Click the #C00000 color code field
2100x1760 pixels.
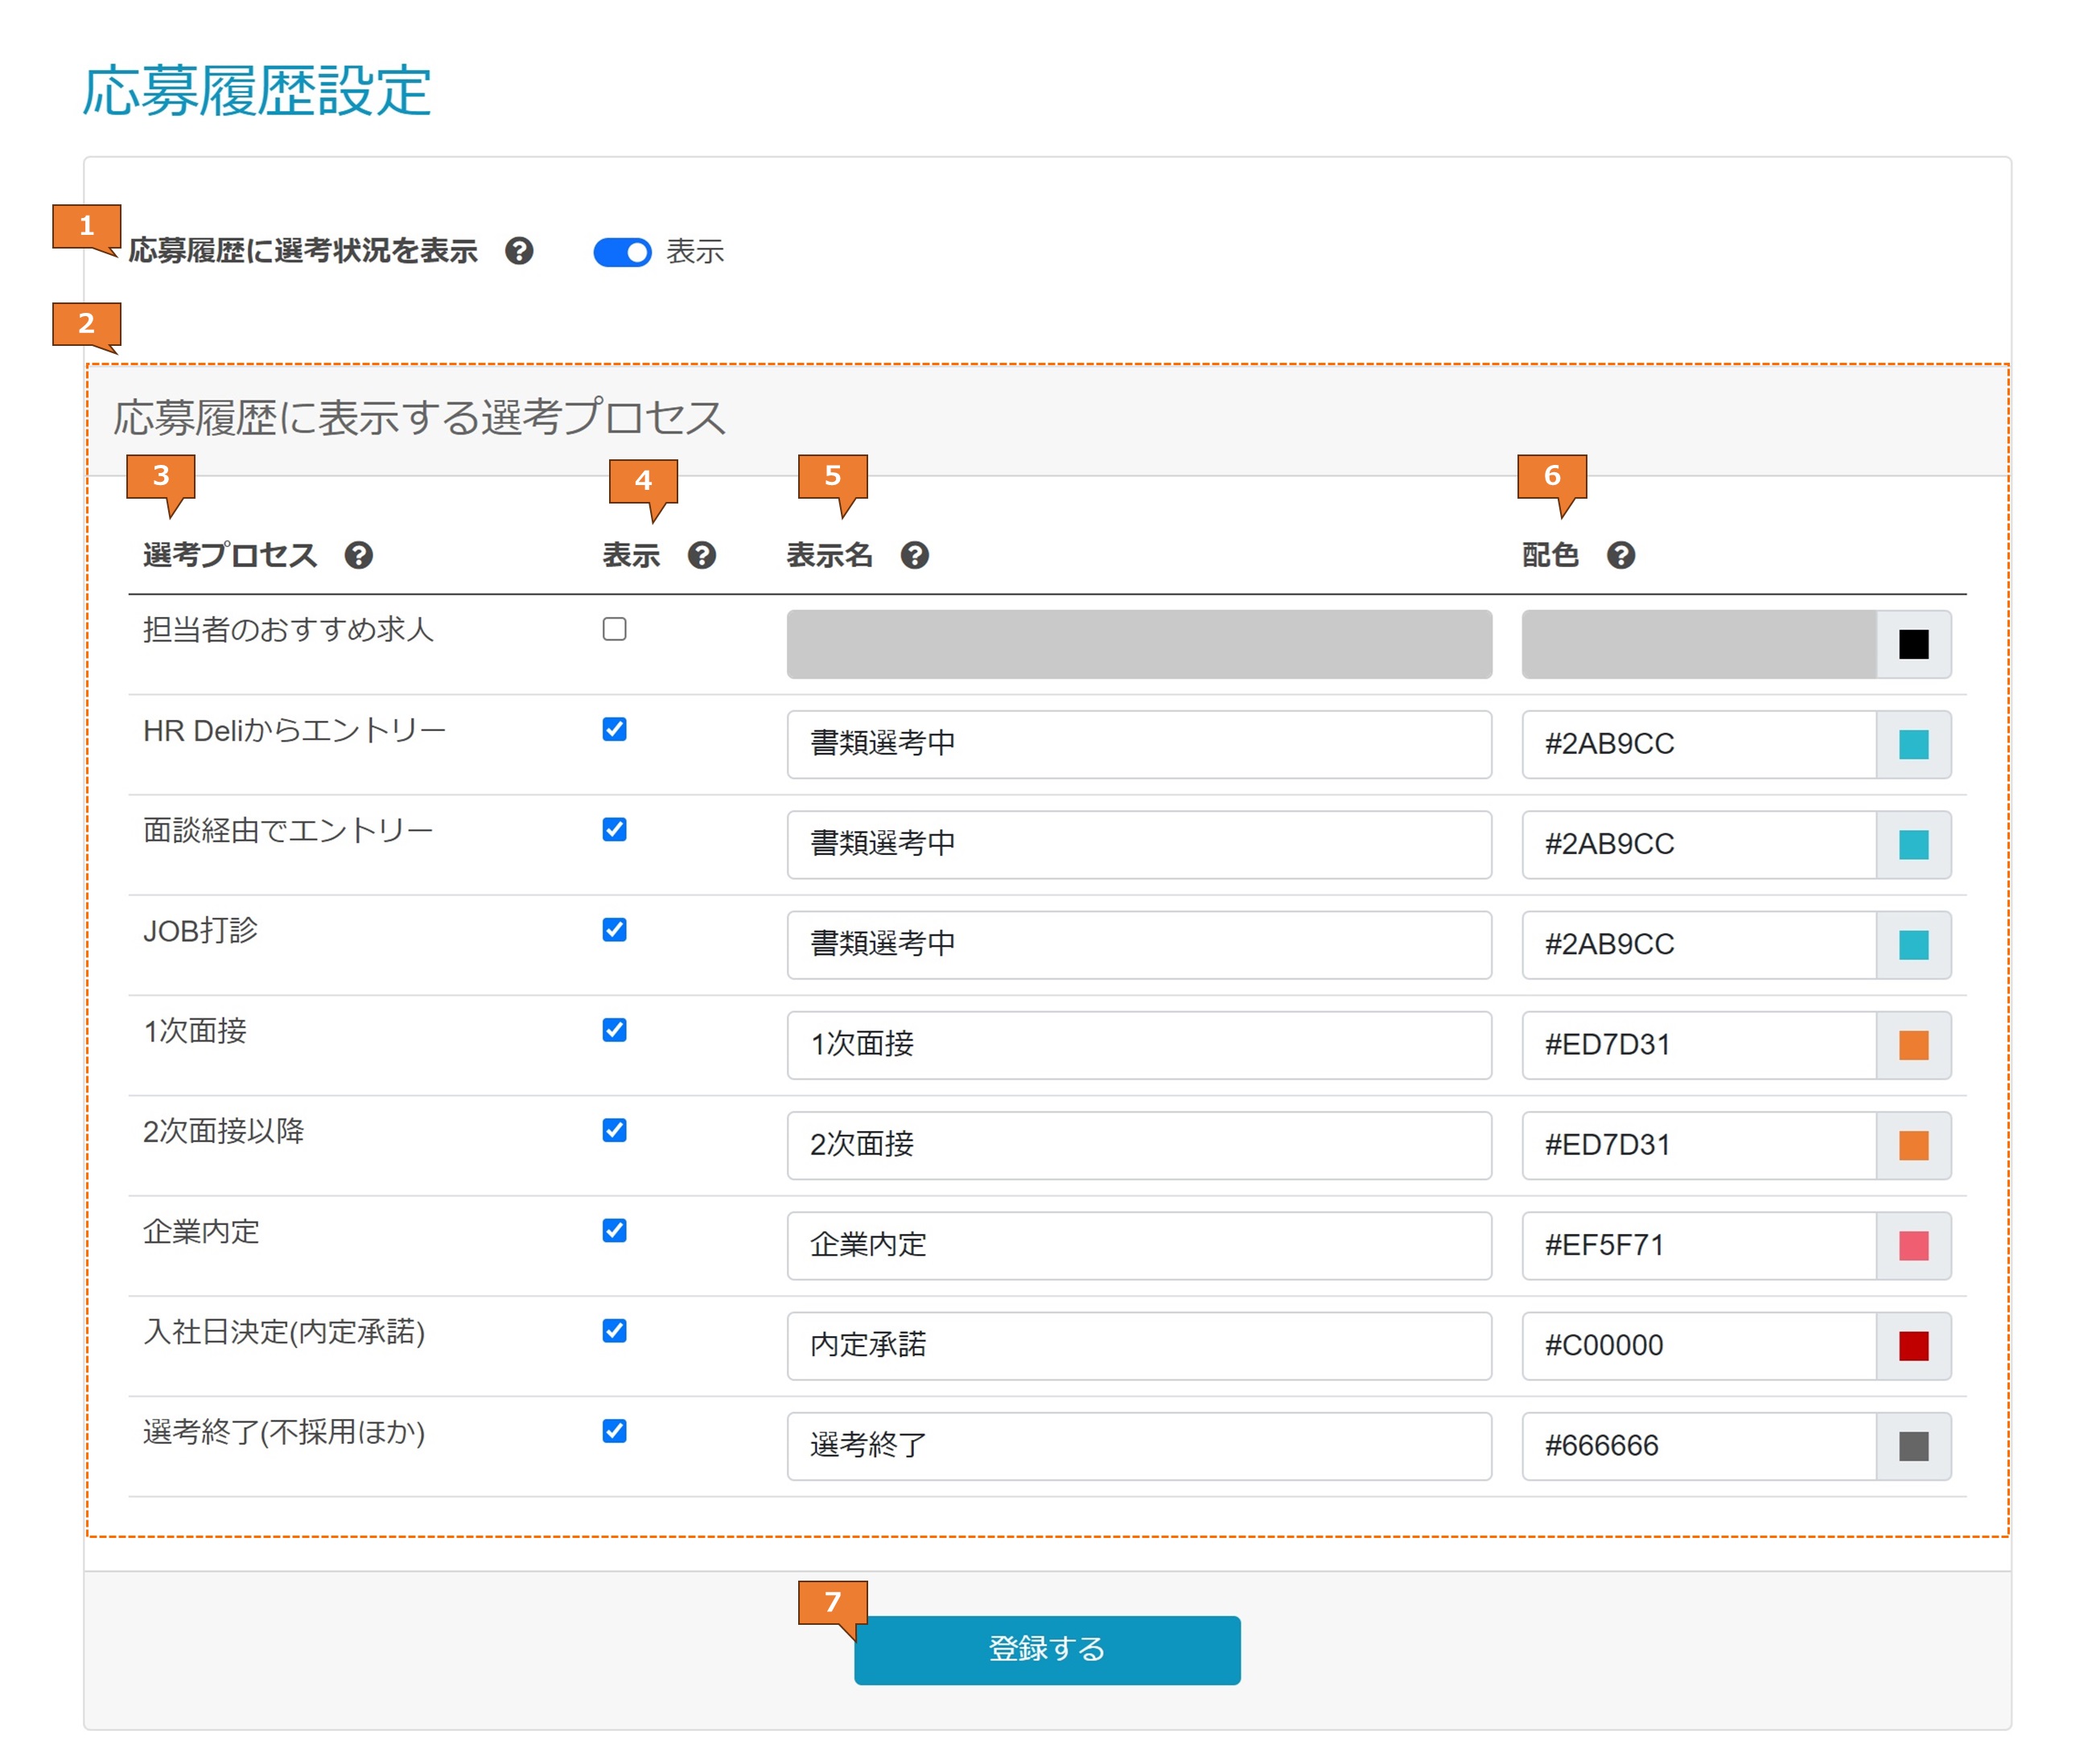pyautogui.click(x=1699, y=1346)
